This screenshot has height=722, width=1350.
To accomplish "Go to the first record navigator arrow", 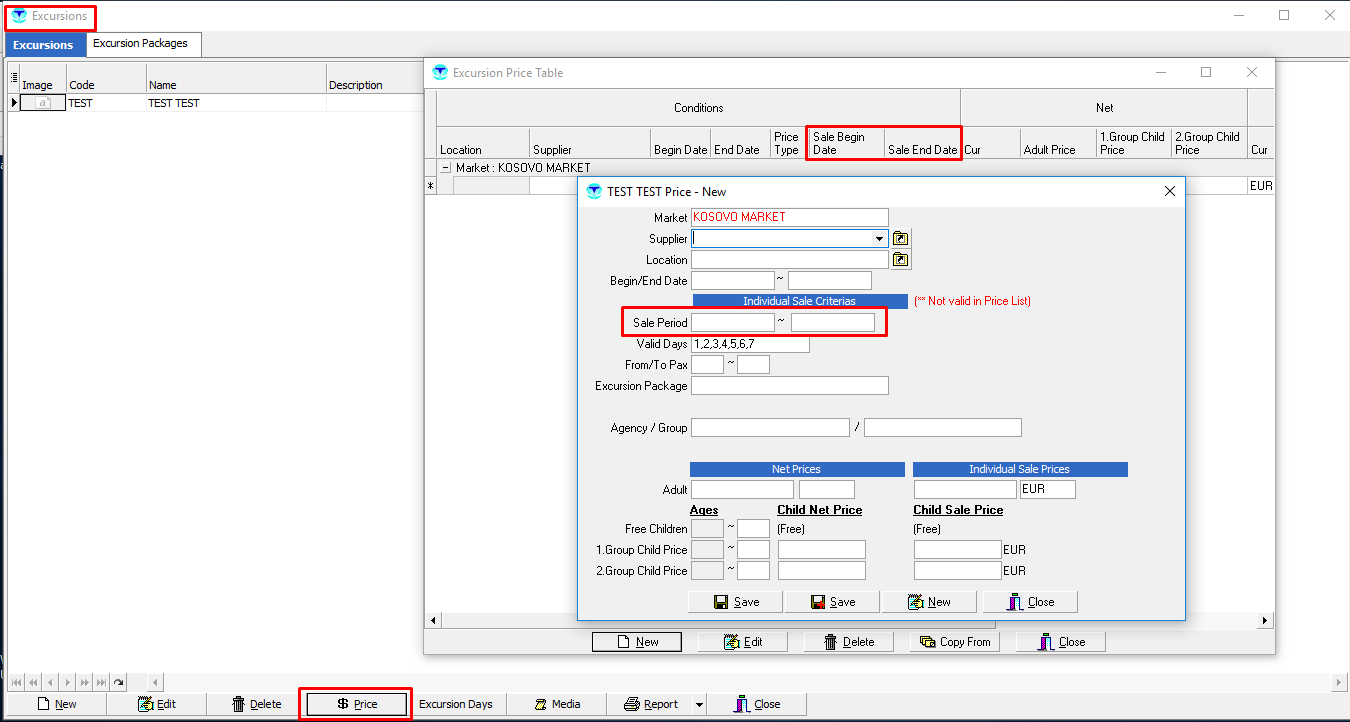I will 16,682.
